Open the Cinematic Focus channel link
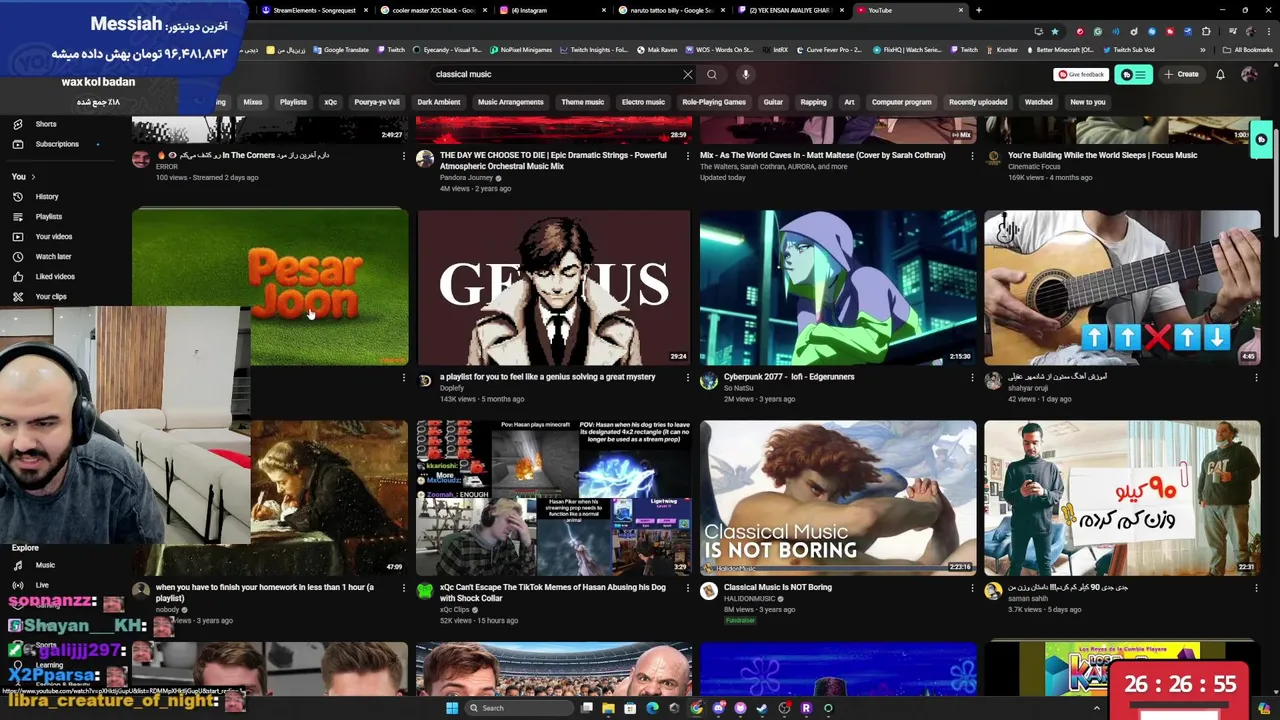 (1033, 167)
